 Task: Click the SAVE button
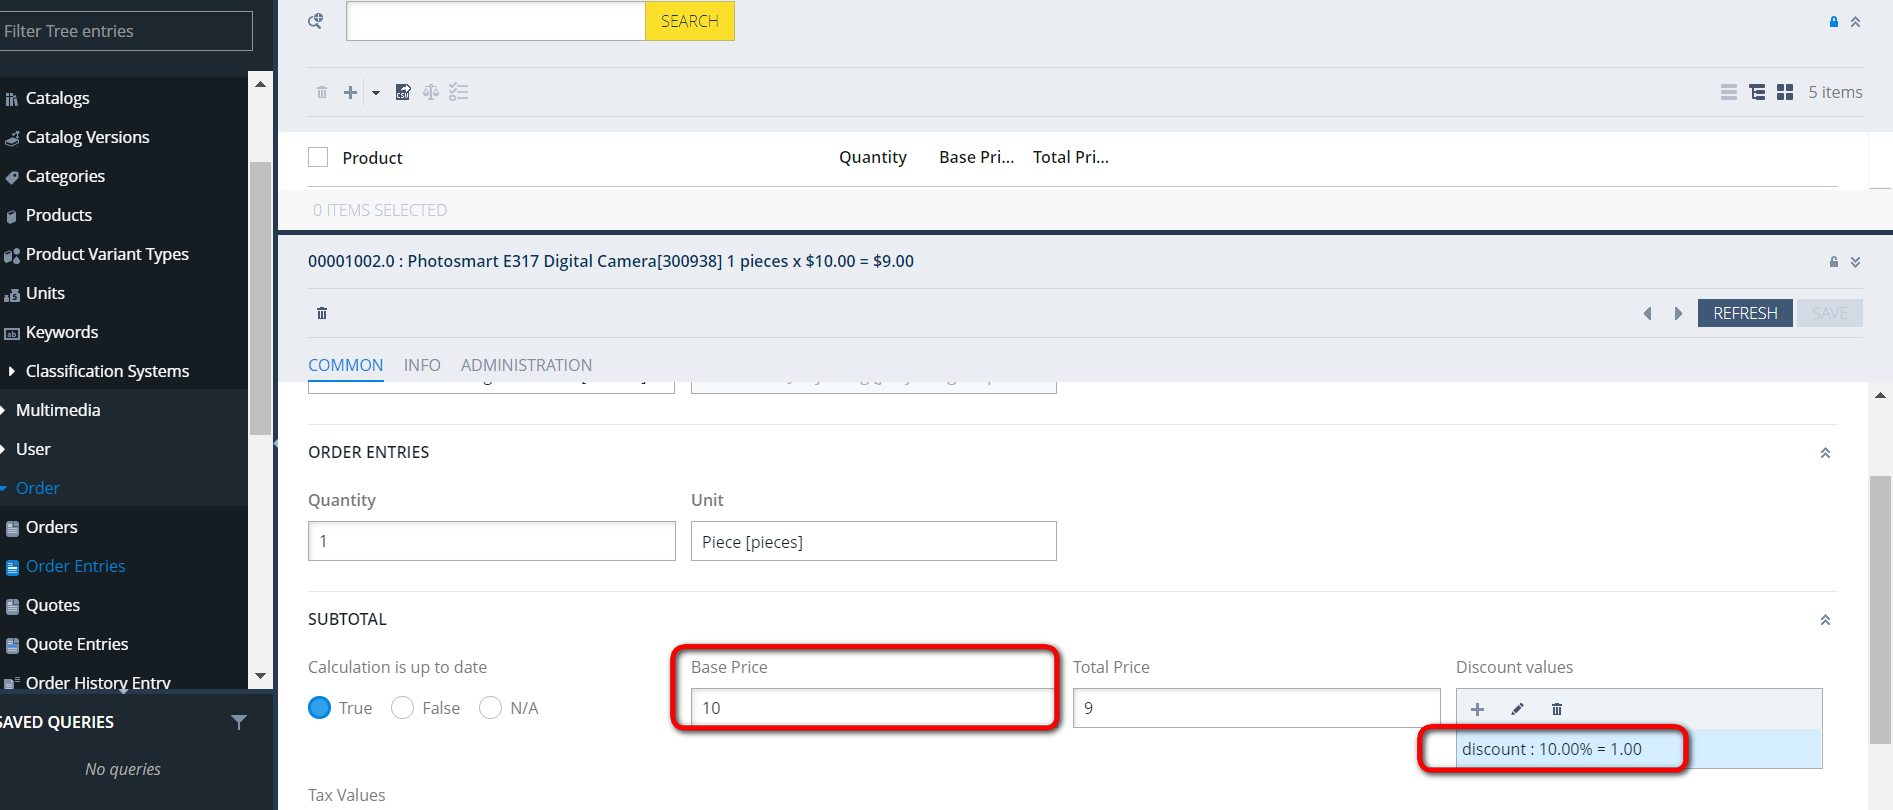click(x=1830, y=313)
